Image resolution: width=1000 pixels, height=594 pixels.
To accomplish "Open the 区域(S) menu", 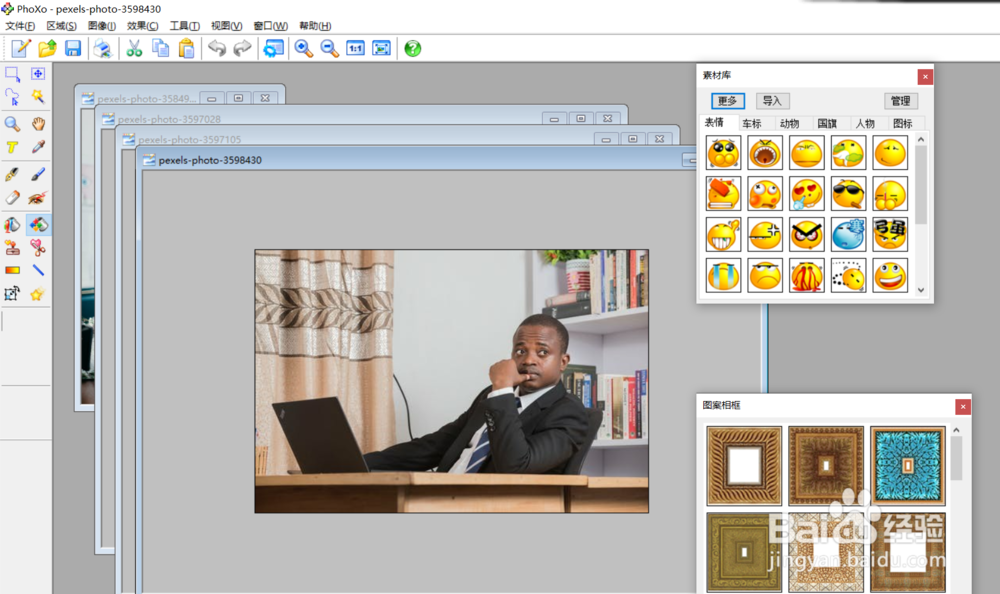I will [x=61, y=26].
